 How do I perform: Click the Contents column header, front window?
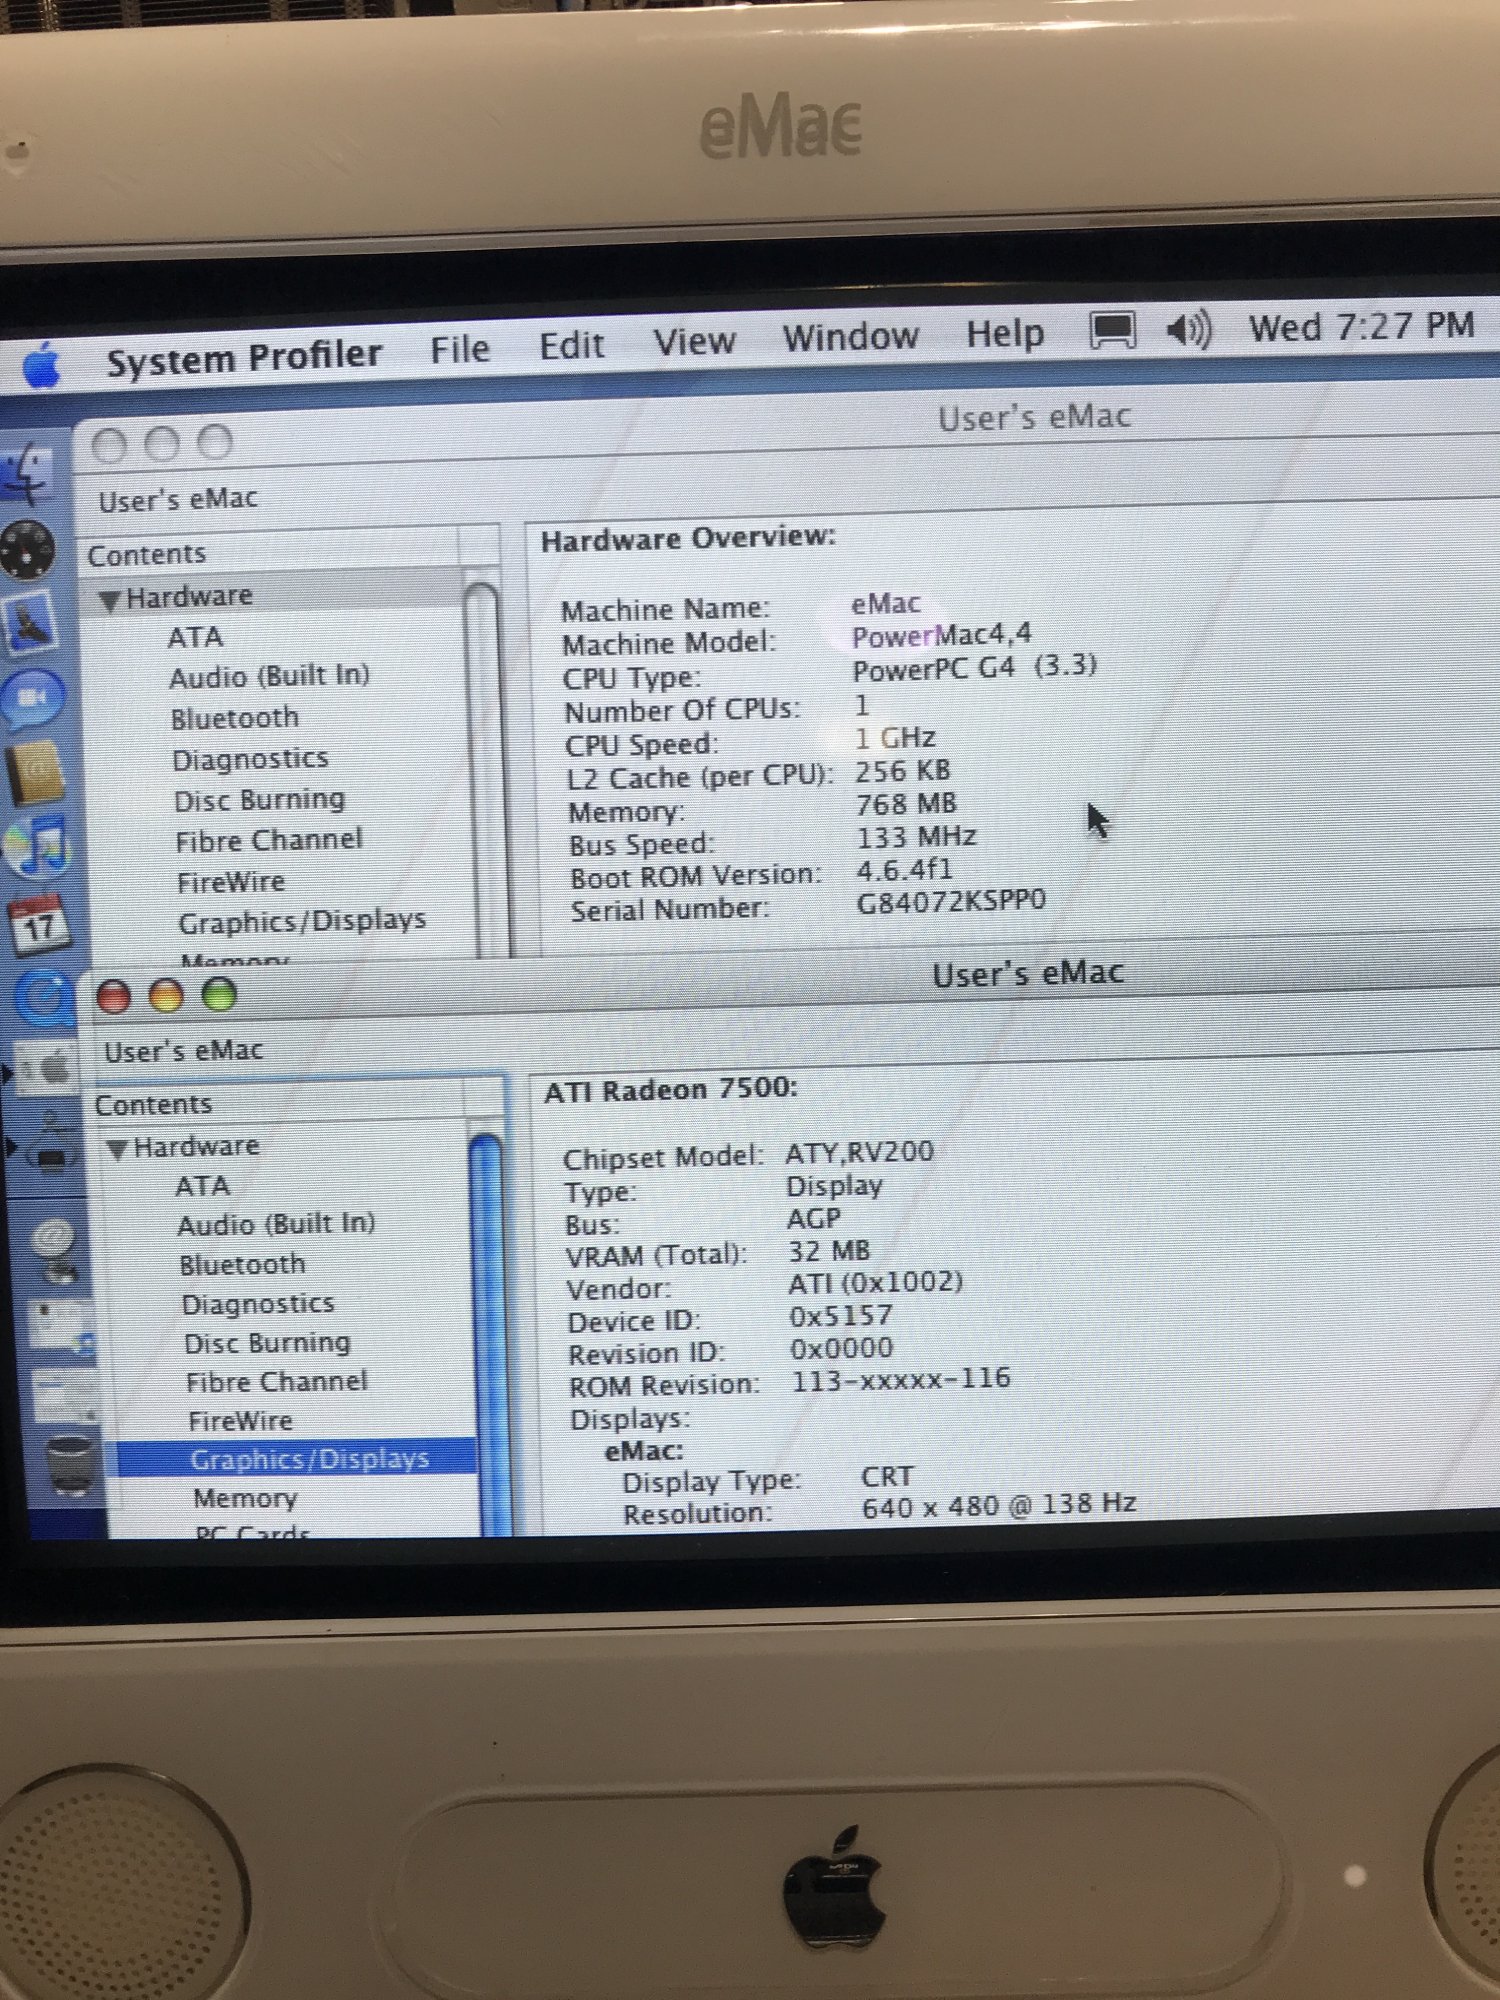pos(280,1104)
